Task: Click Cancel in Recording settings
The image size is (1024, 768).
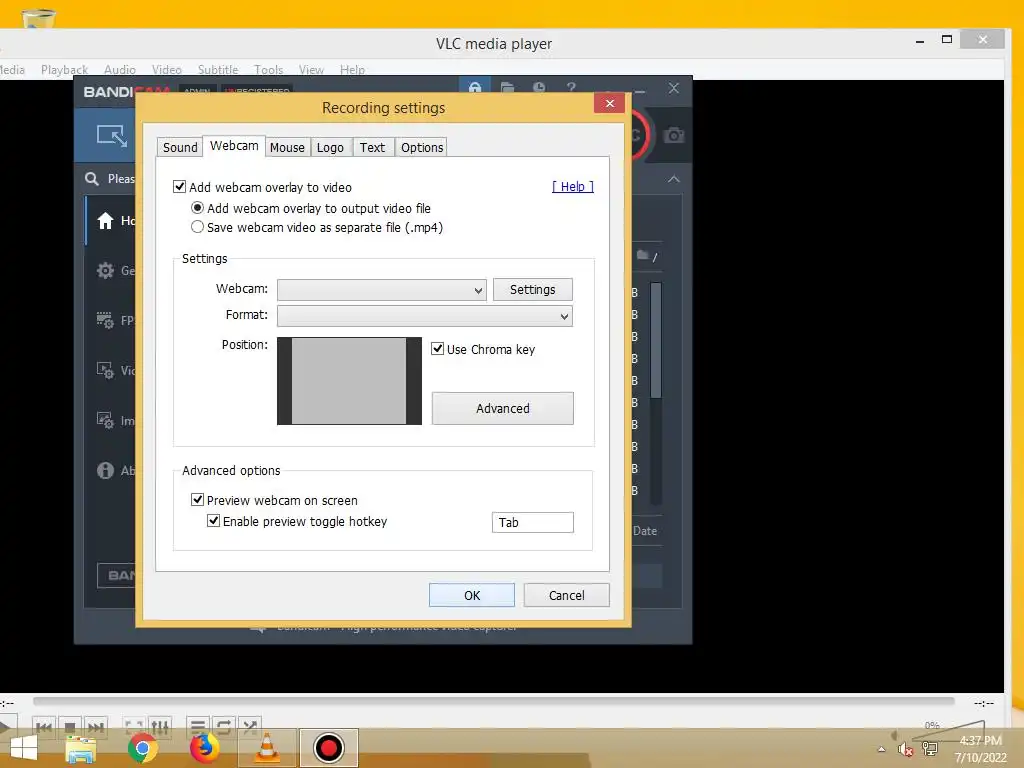Action: (566, 595)
